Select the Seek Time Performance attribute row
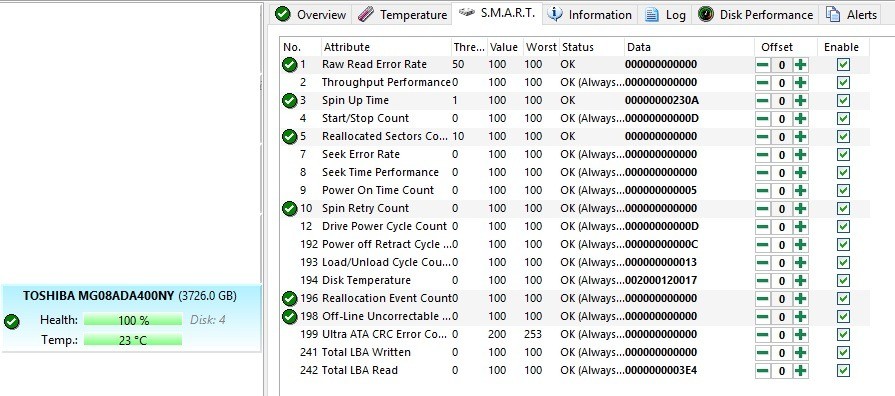 point(575,172)
